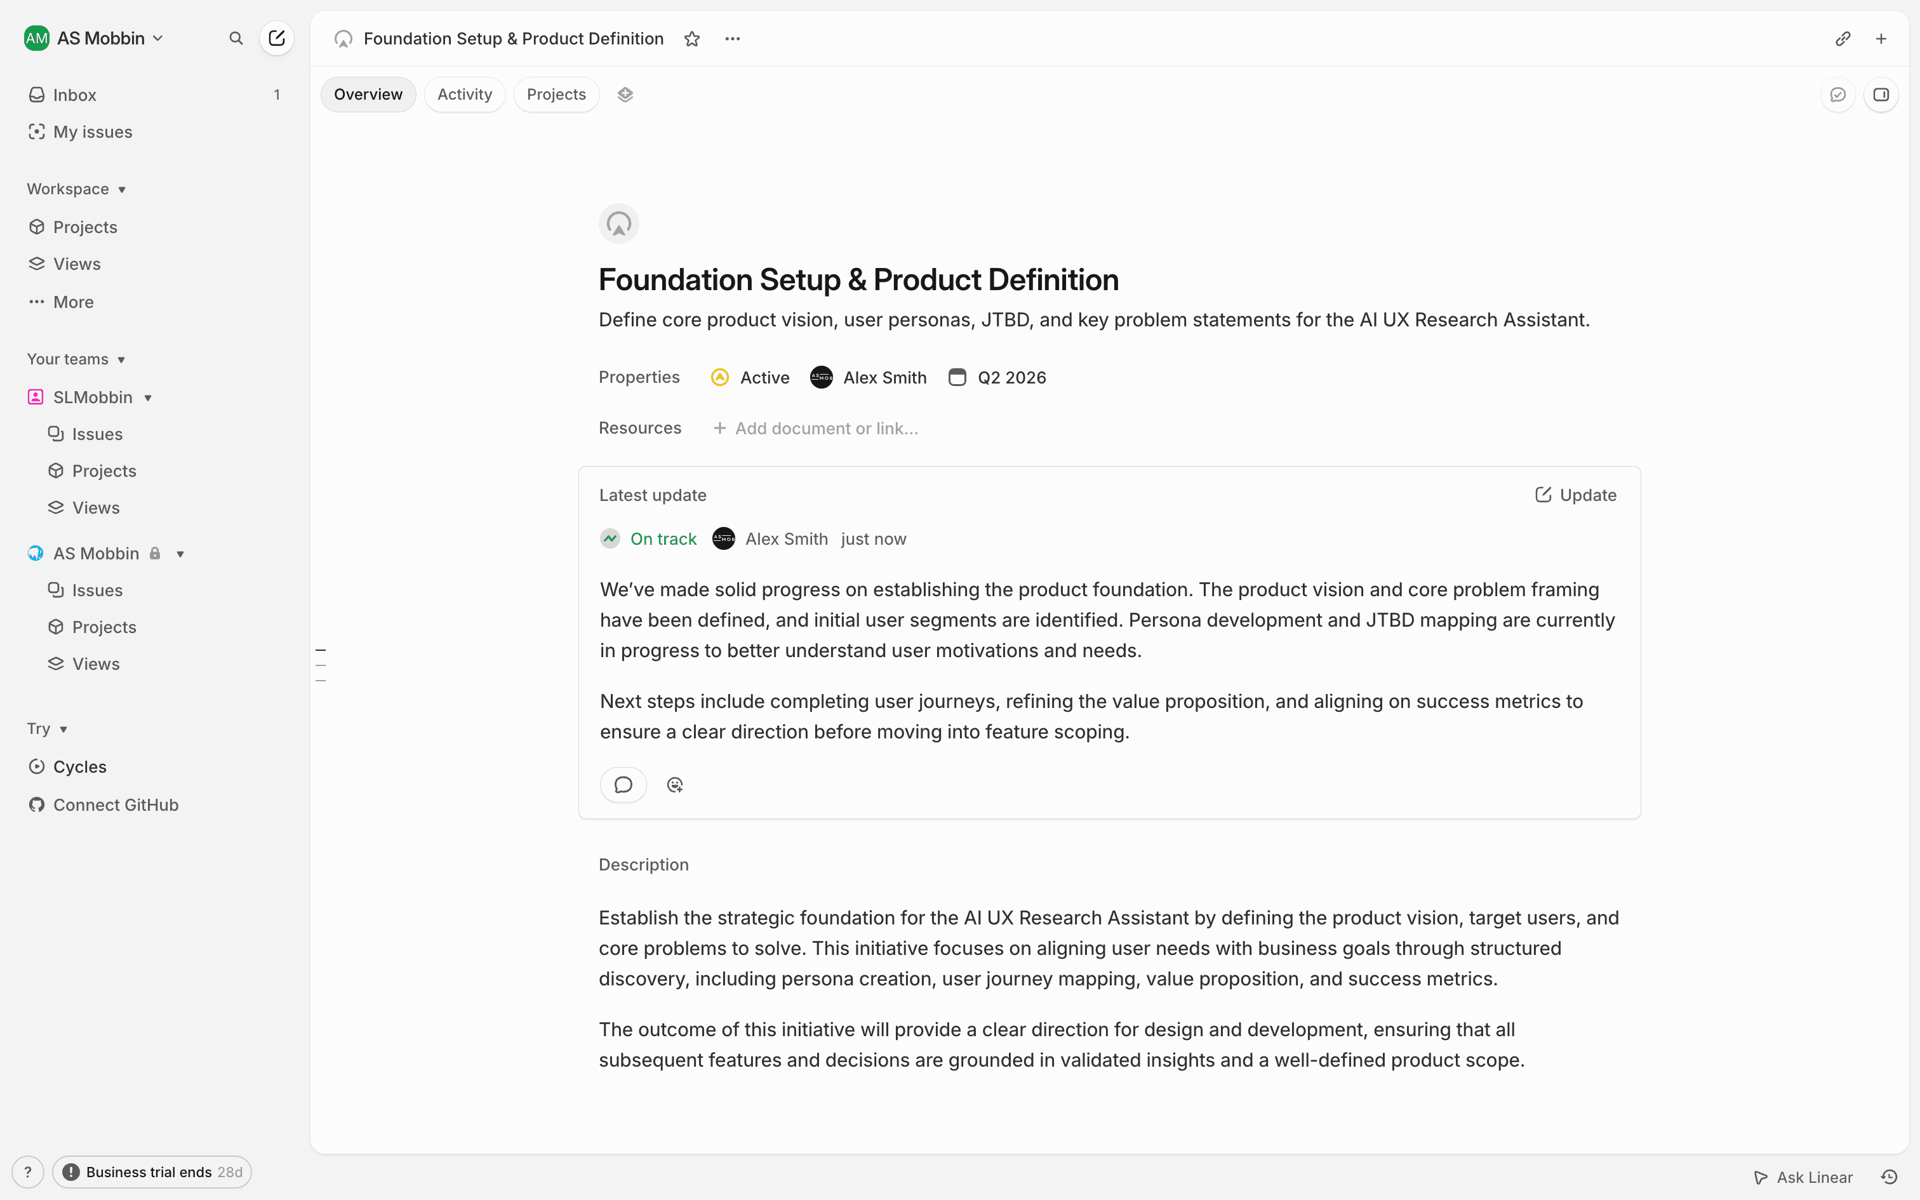Change owner Alex Smith in Properties
Screen dimensions: 1920x1200
tap(869, 377)
